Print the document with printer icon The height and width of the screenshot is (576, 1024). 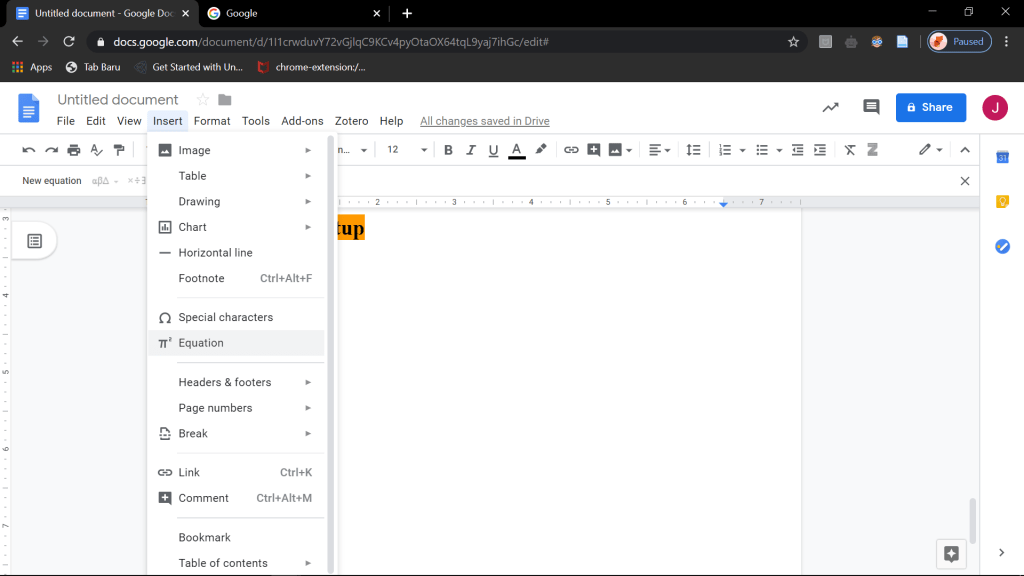(x=74, y=150)
